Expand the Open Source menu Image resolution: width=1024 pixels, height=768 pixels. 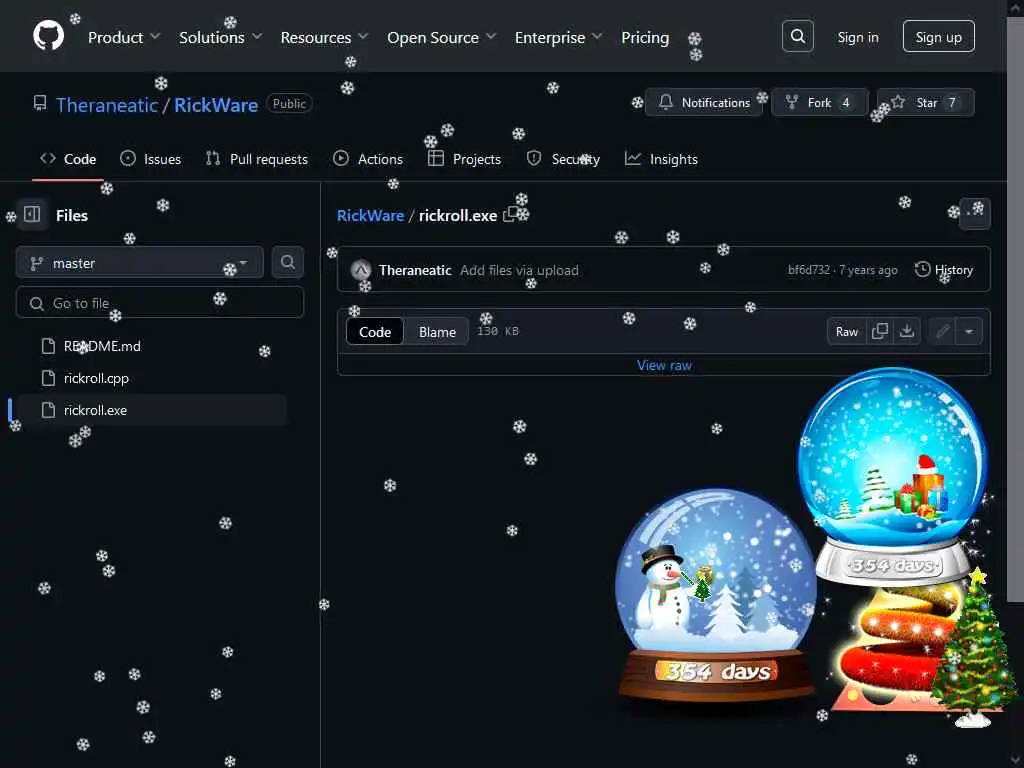pos(441,37)
